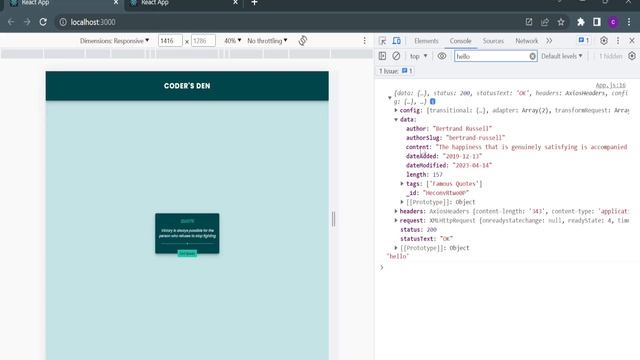Open DevTools customize menu

(618, 40)
